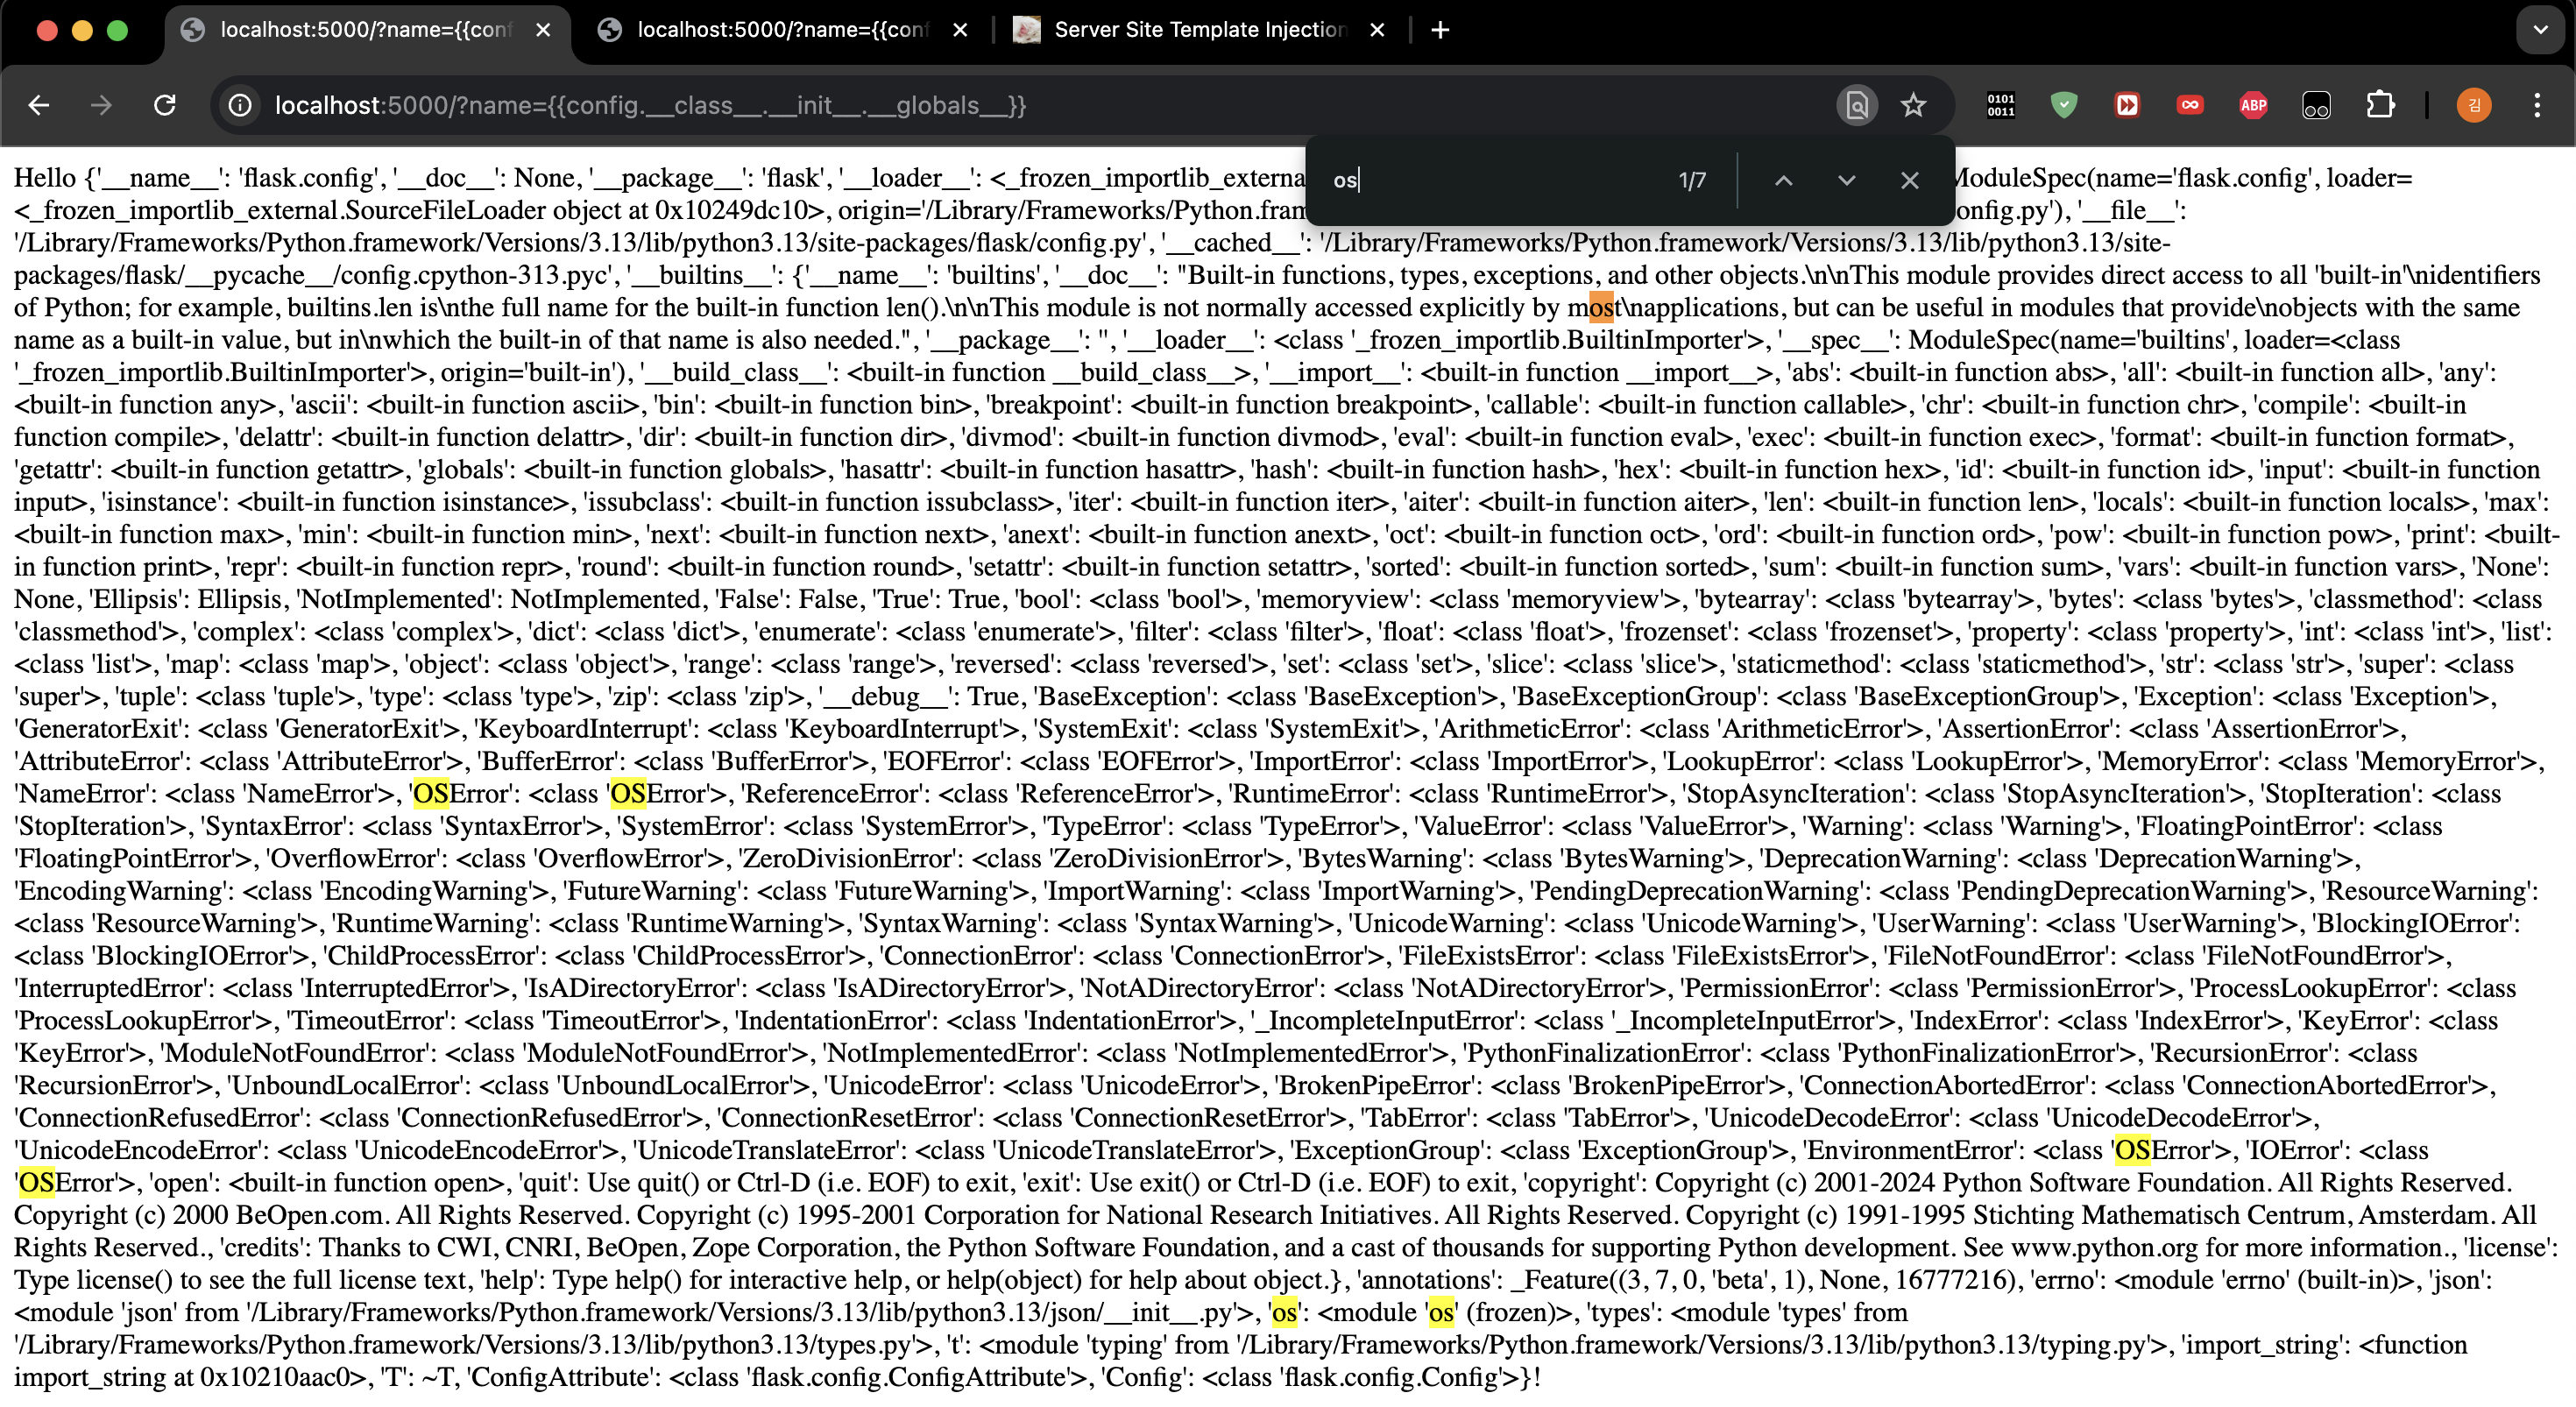Open the red fast-forward extension icon
Viewport: 2576px width, 1407px height.
tap(2126, 105)
